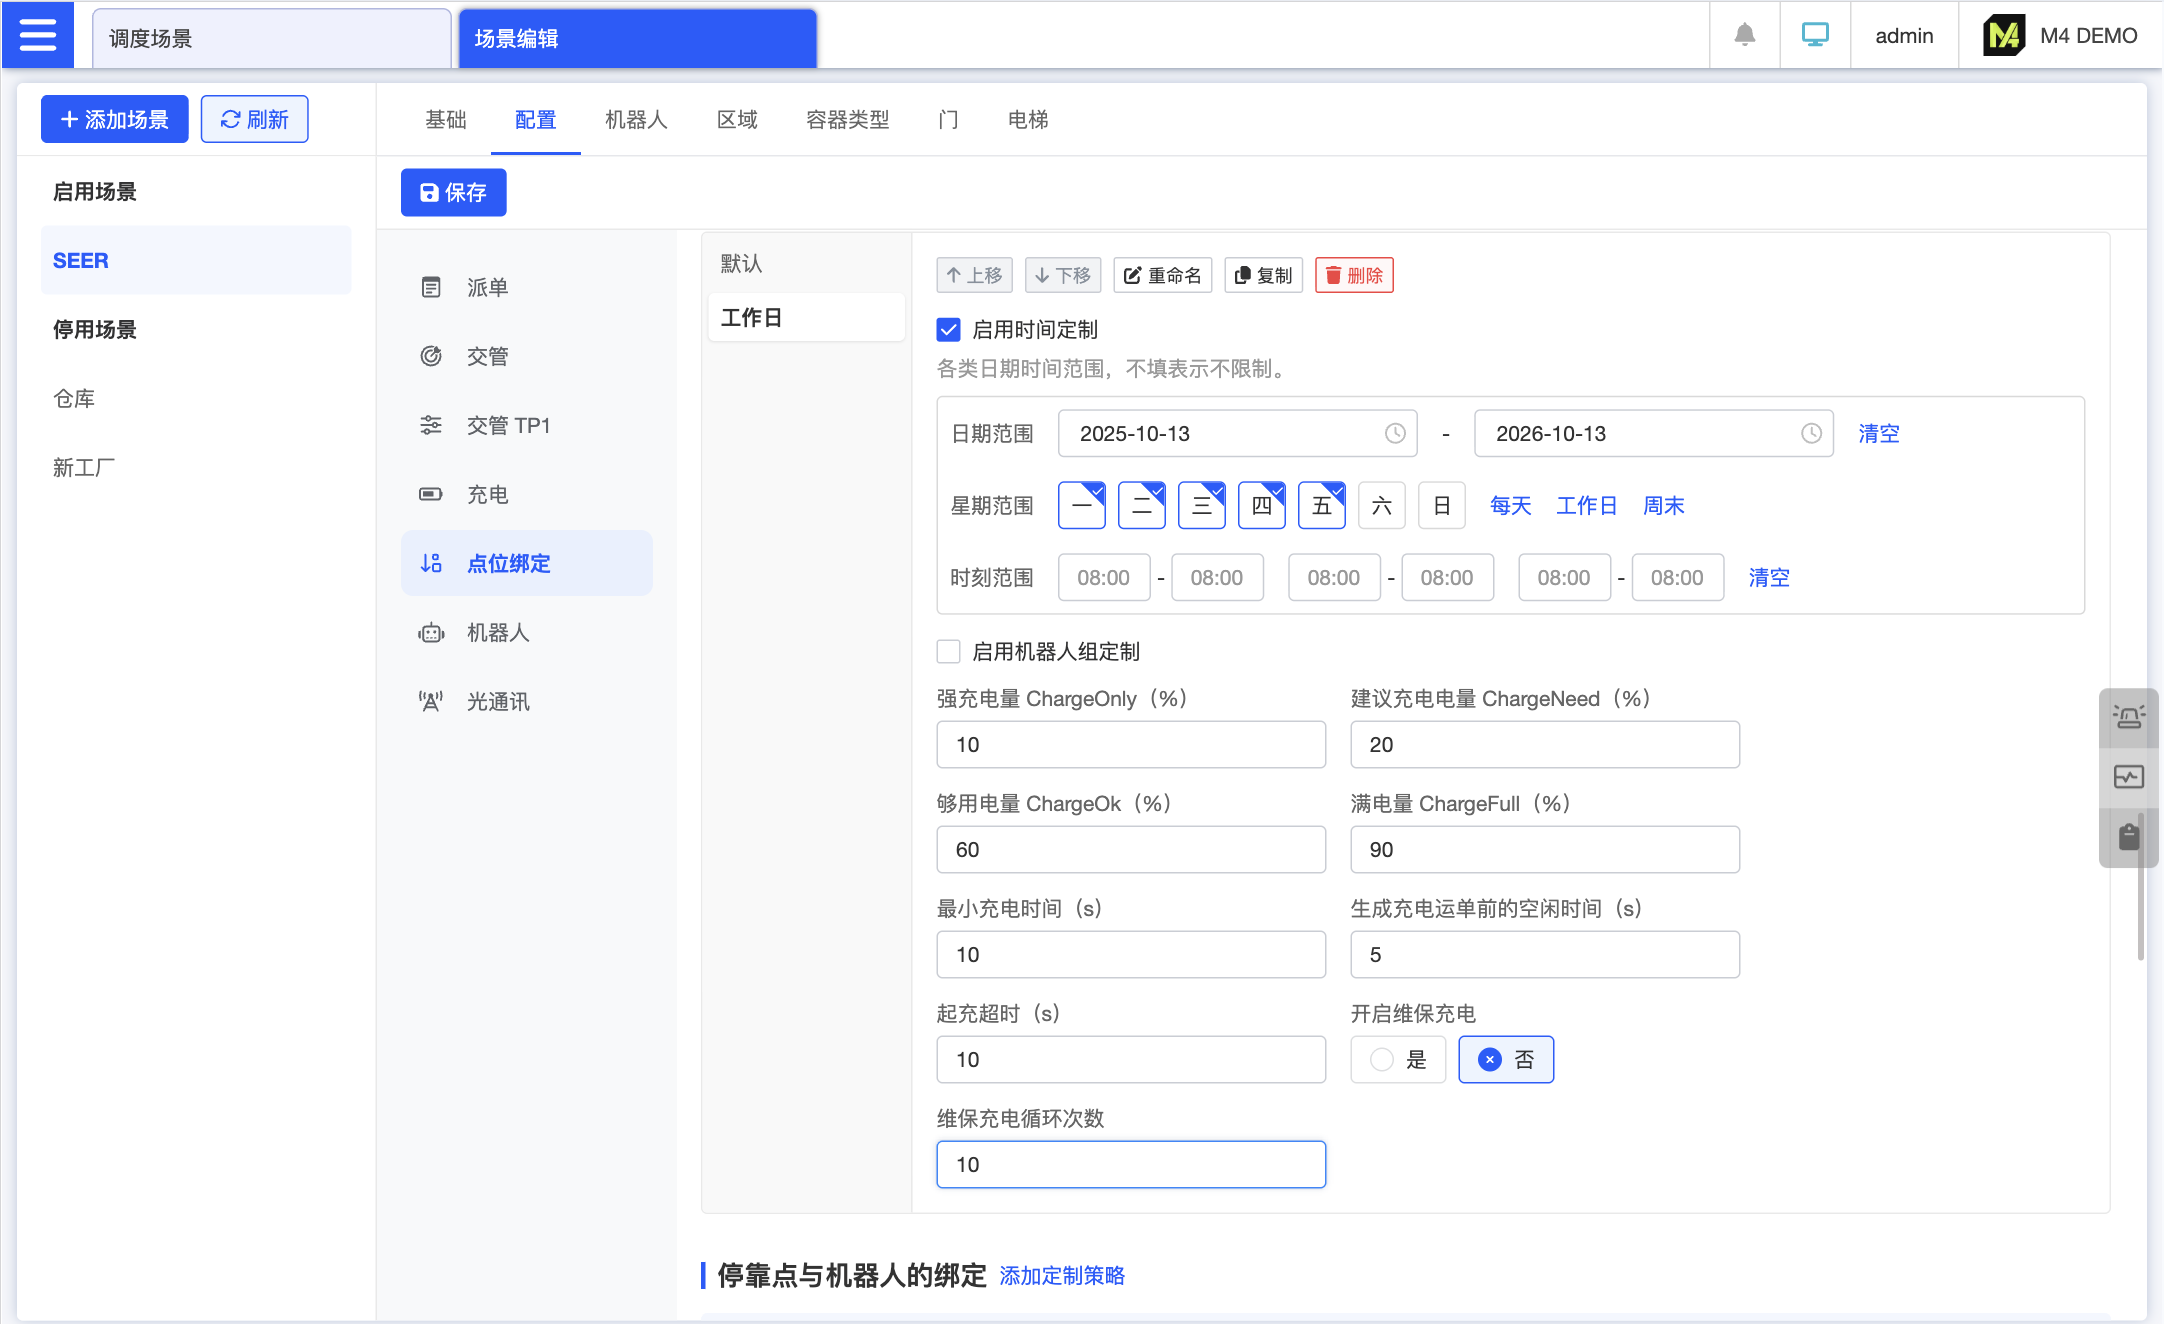The width and height of the screenshot is (2164, 1324).
Task: Open the main navigation hamburger menu
Action: 37,34
